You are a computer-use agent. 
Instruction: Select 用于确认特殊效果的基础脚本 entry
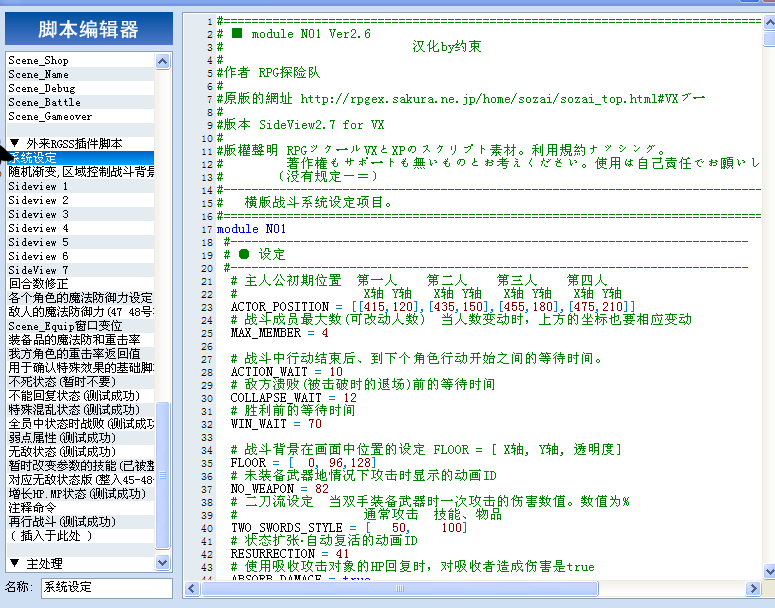81,368
